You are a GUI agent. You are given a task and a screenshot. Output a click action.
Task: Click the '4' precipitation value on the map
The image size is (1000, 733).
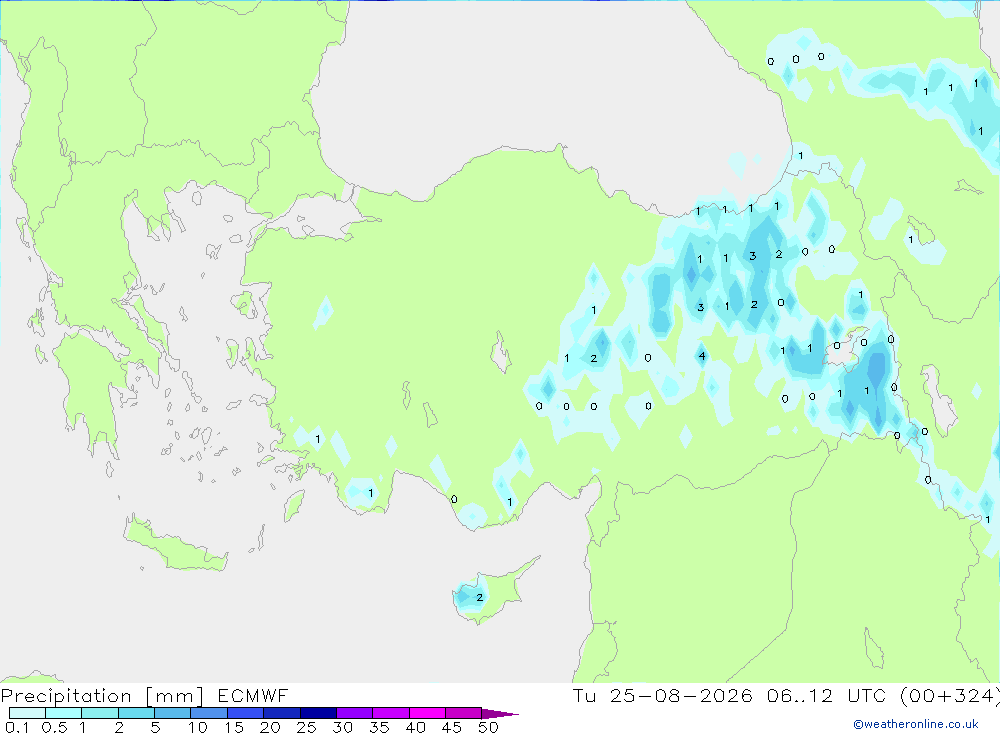pos(702,356)
